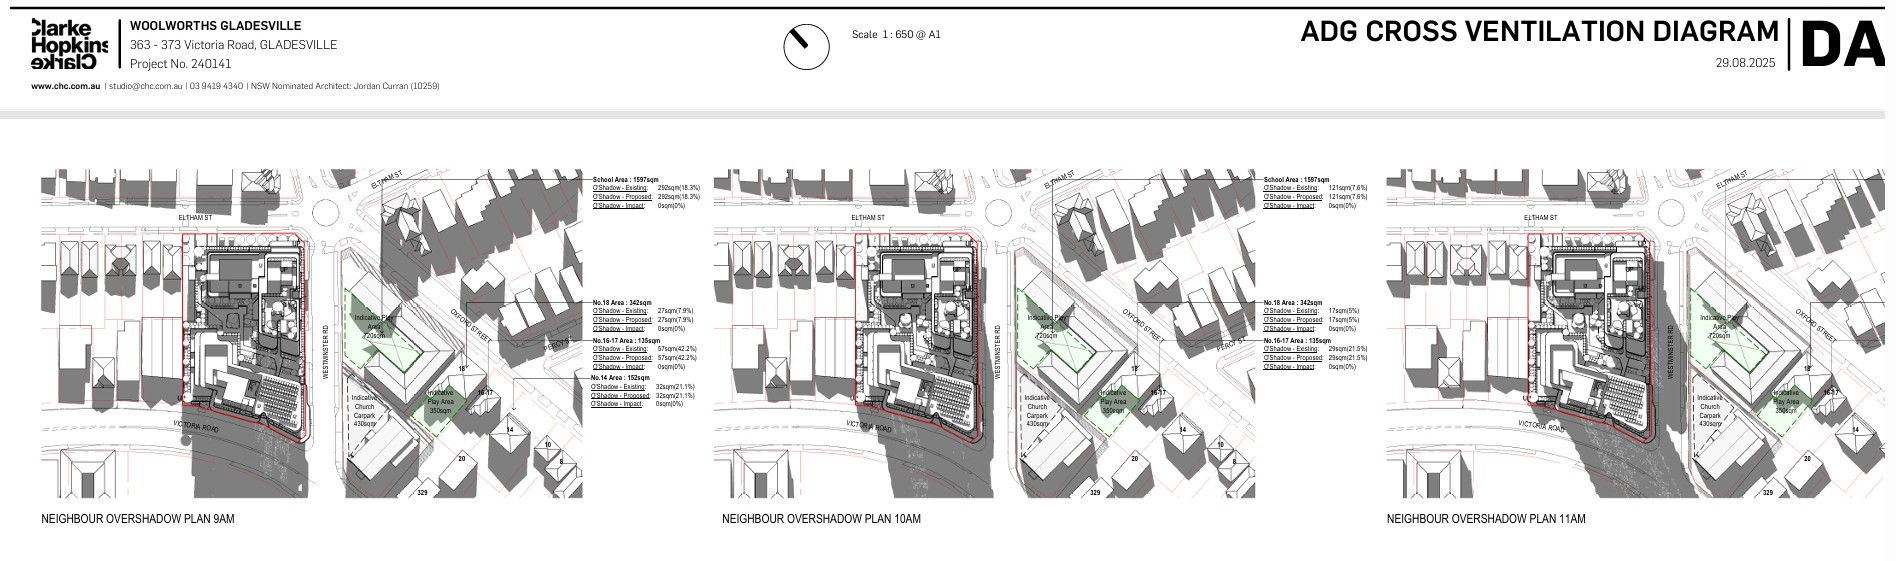1896x561 pixels.
Task: Click the 350sqm Indicative Play Area in 10AM plan
Action: 1112,402
